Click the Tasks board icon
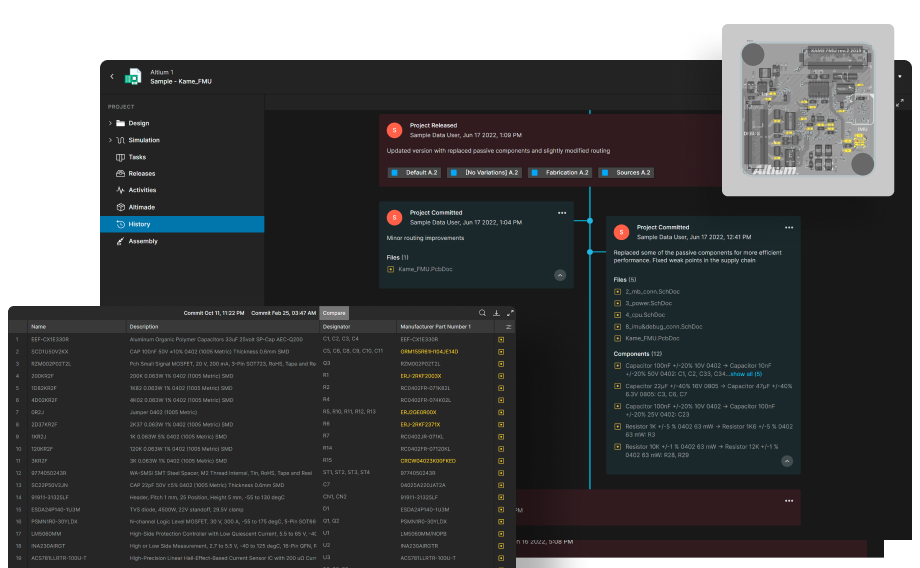The height and width of the screenshot is (568, 920). 120,157
